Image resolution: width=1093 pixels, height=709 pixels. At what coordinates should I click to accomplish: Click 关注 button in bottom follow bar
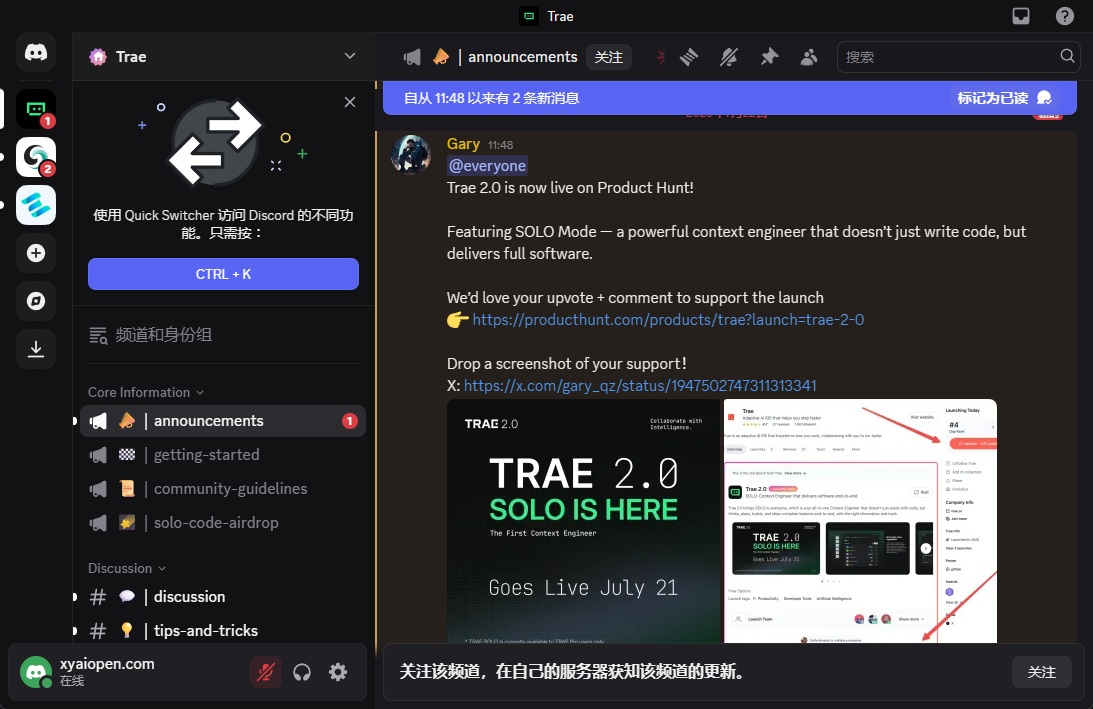[1041, 672]
